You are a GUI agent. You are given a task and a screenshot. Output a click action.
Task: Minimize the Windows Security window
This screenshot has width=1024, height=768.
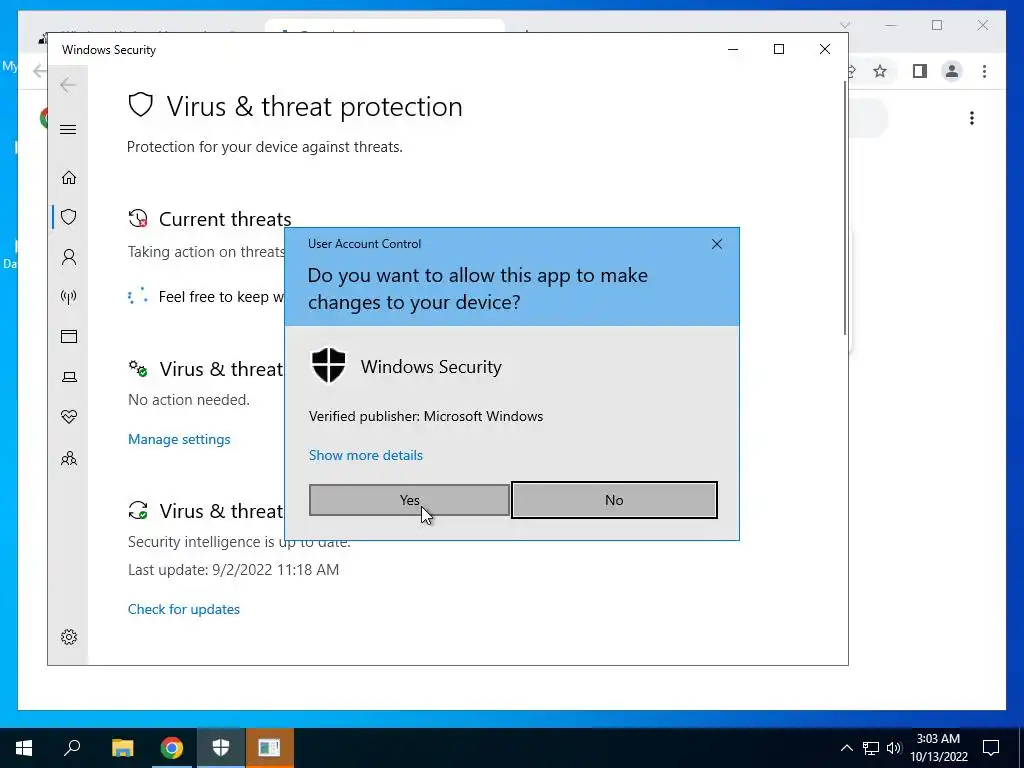coord(733,50)
